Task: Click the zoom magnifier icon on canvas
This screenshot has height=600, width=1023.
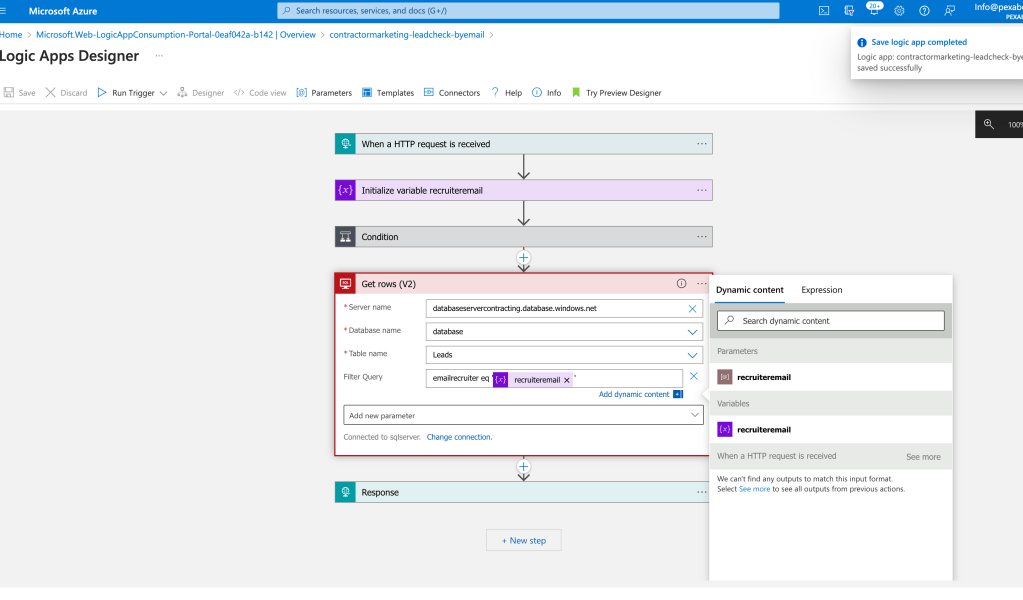Action: 988,124
